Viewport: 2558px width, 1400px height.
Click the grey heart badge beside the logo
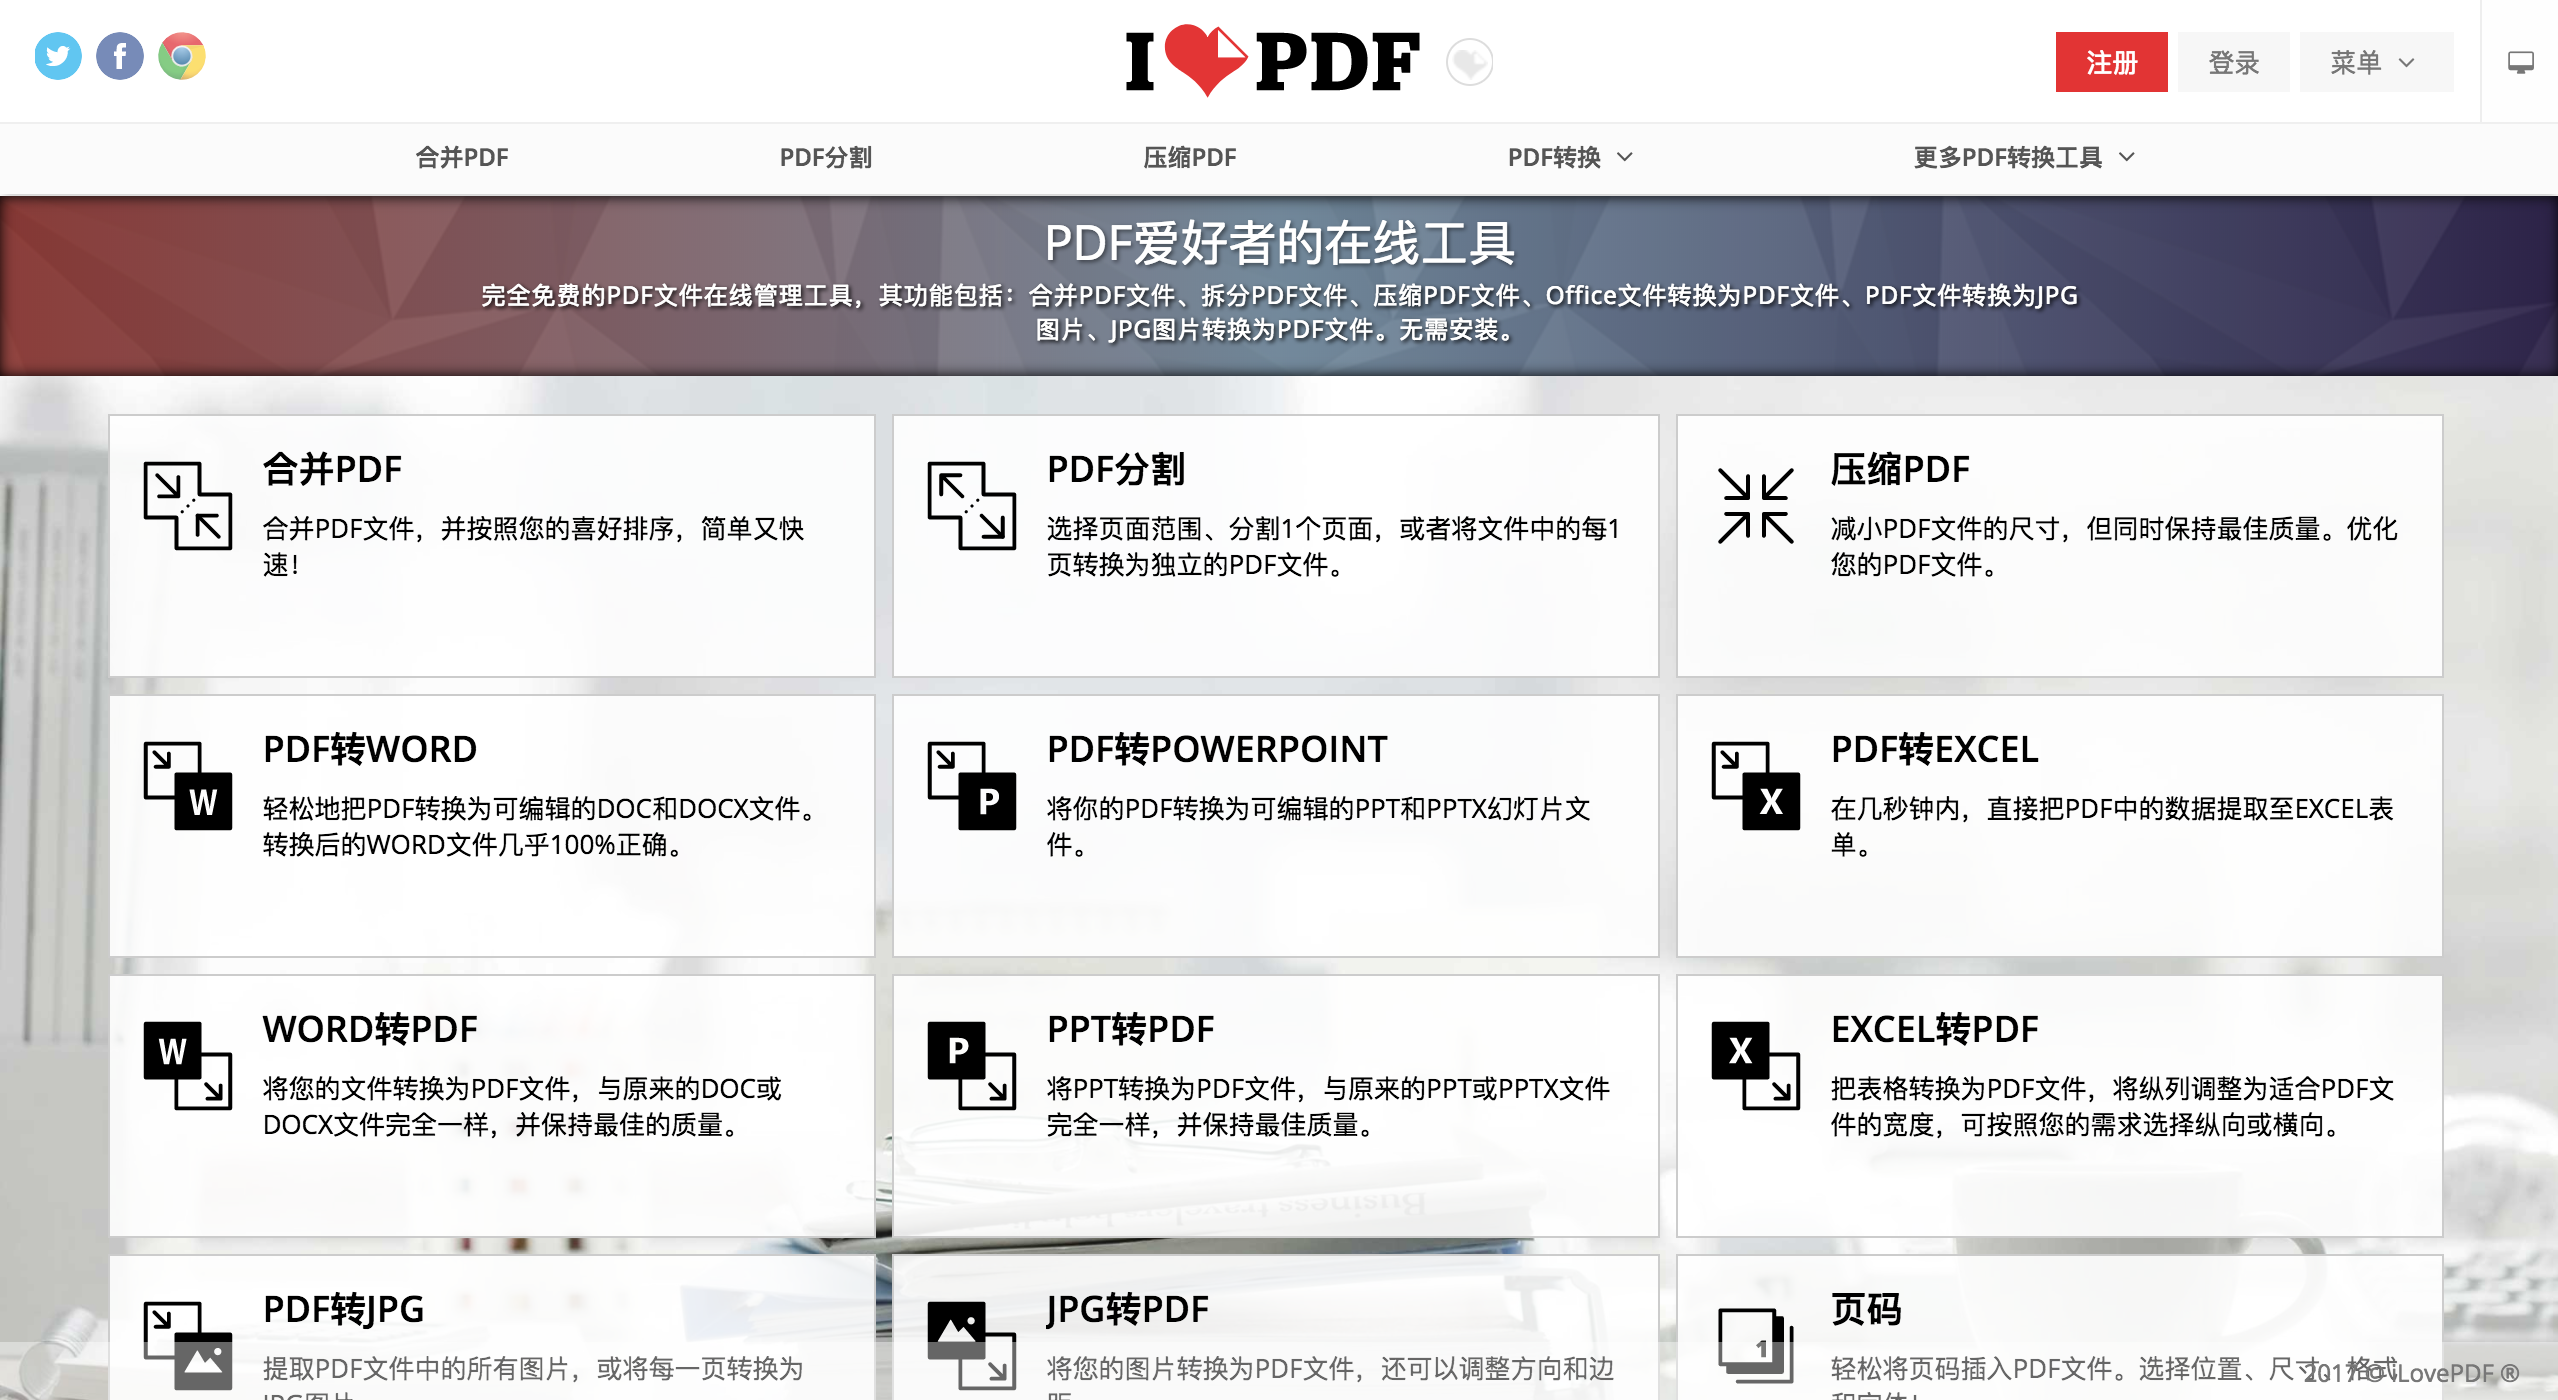pyautogui.click(x=1469, y=62)
